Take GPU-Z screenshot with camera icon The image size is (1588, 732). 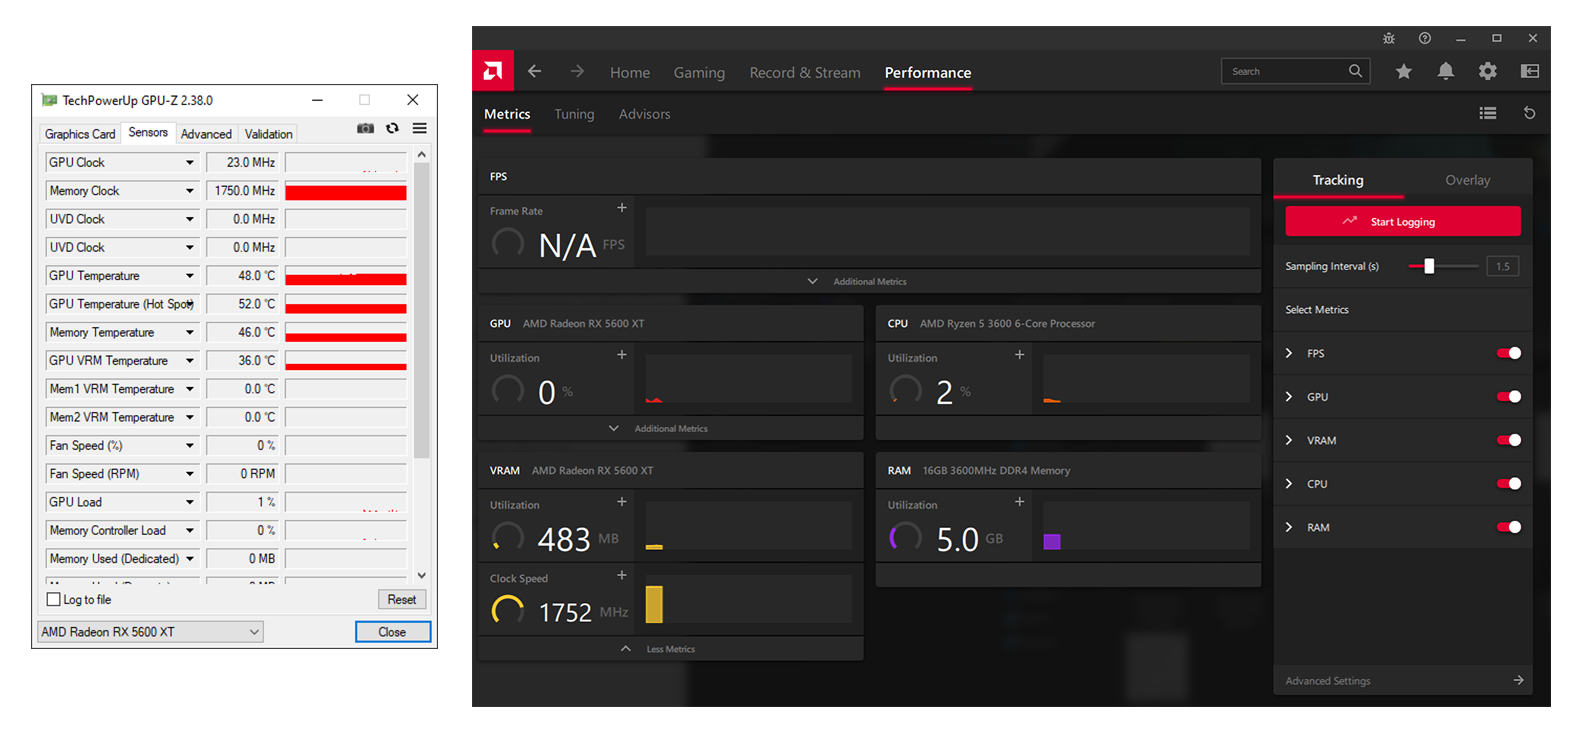366,128
